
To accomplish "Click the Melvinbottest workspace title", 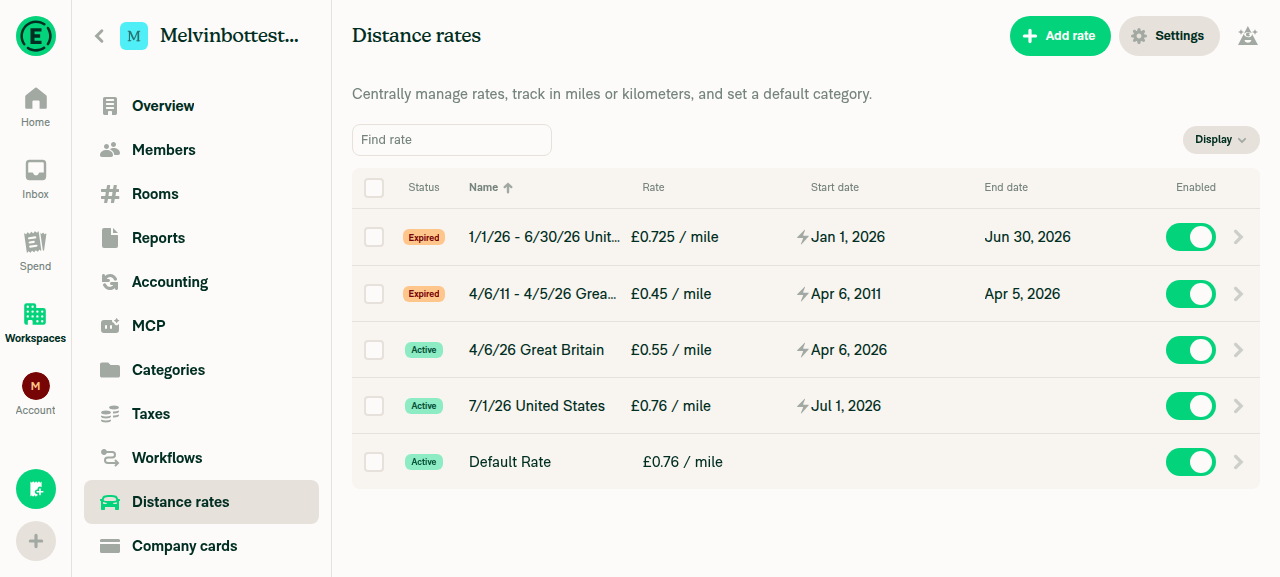I will pyautogui.click(x=229, y=36).
